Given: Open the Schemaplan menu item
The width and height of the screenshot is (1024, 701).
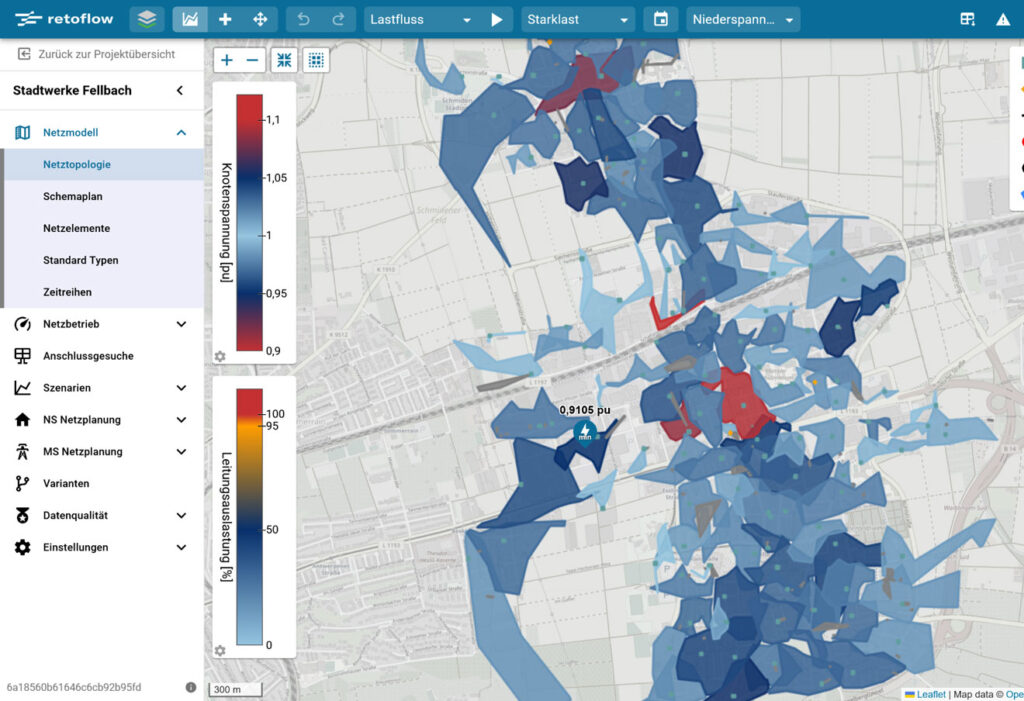Looking at the screenshot, I should coord(104,197).
